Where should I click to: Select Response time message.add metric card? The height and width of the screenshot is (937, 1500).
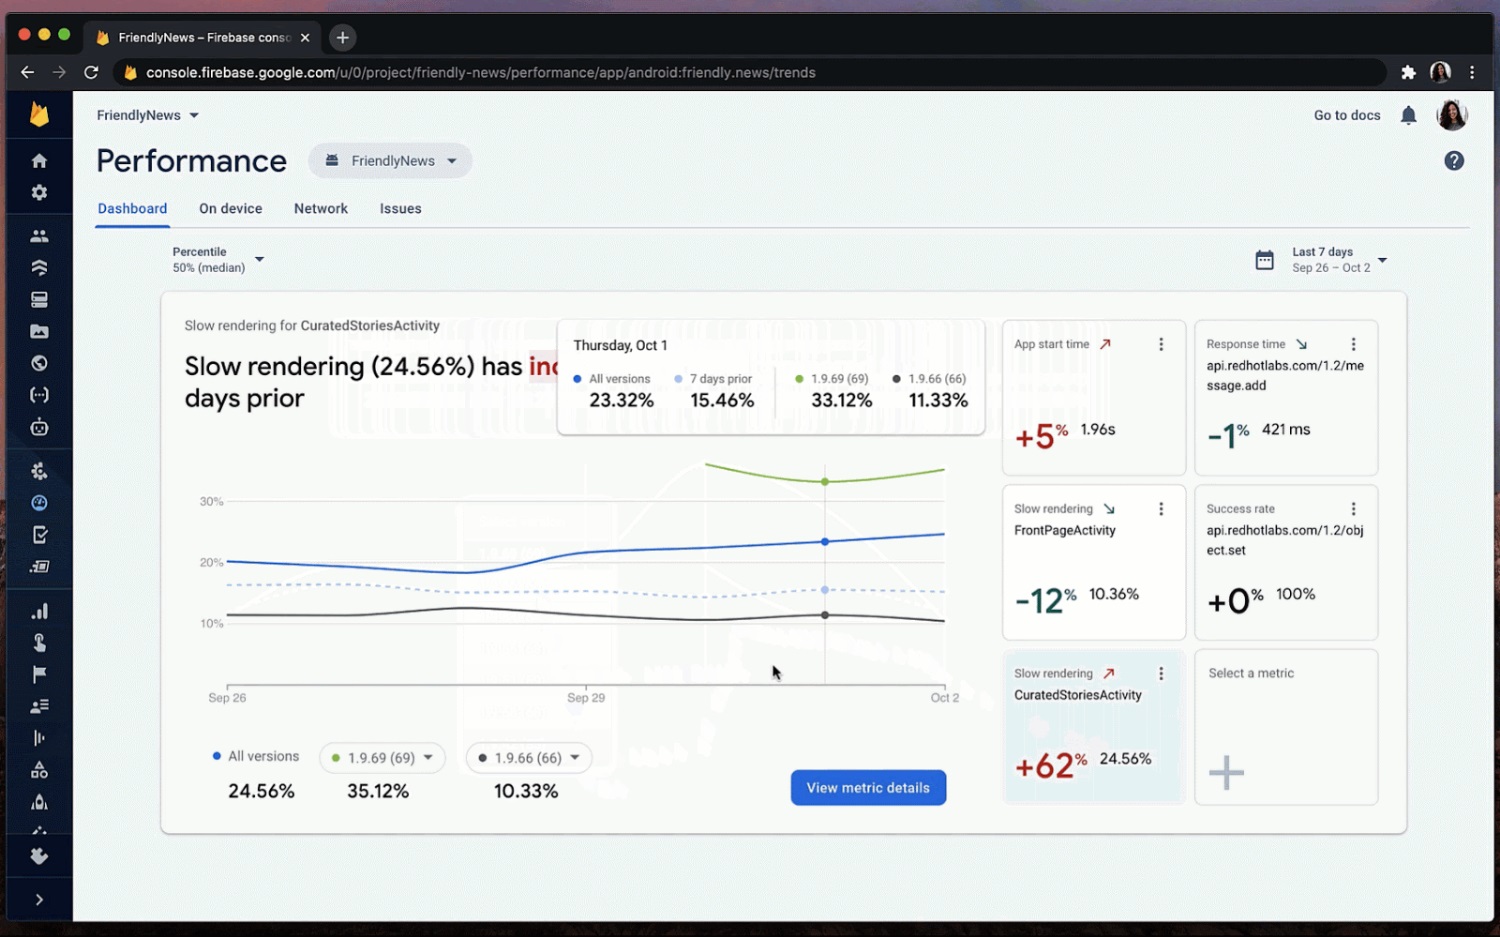[1286, 397]
